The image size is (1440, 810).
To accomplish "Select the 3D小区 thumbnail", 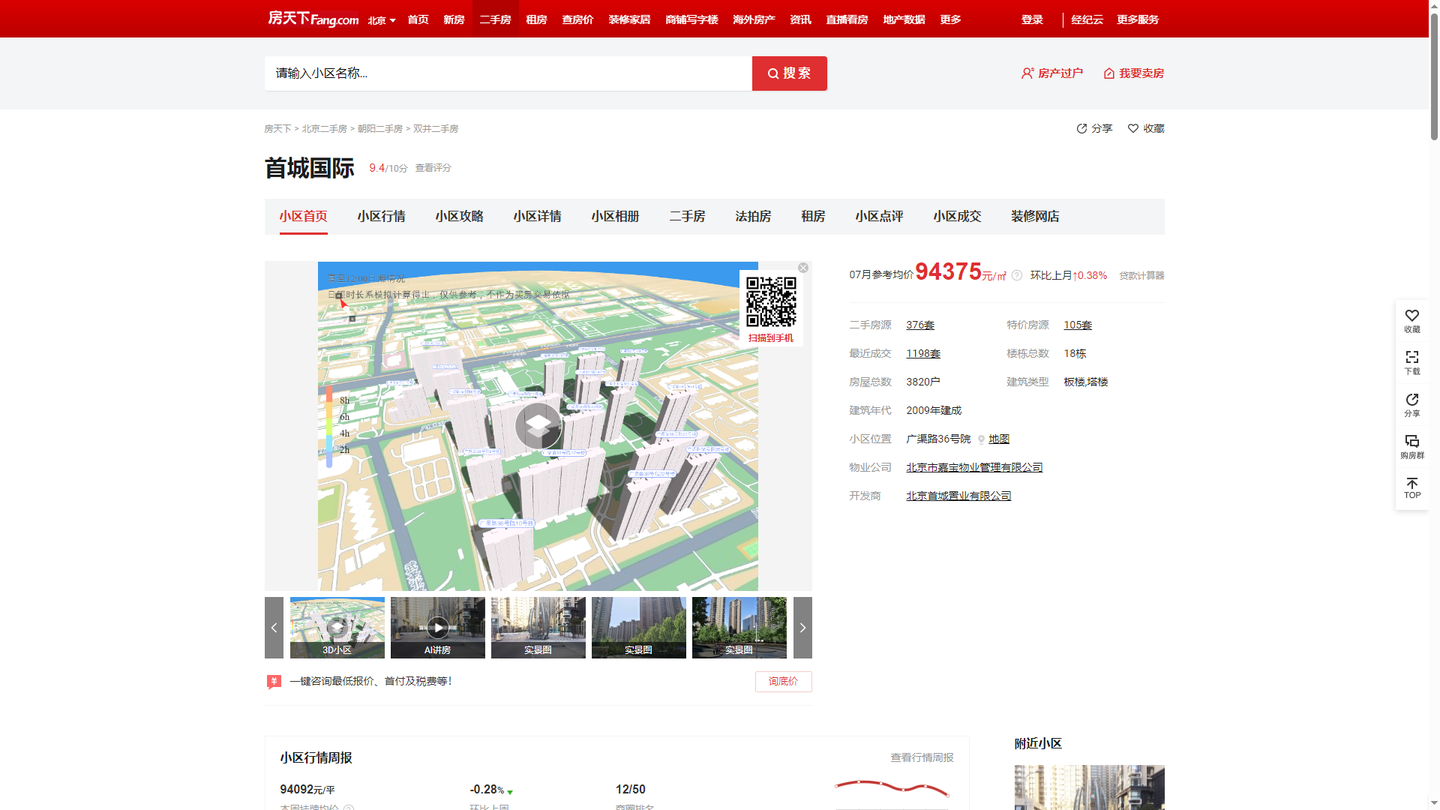I will tap(337, 628).
